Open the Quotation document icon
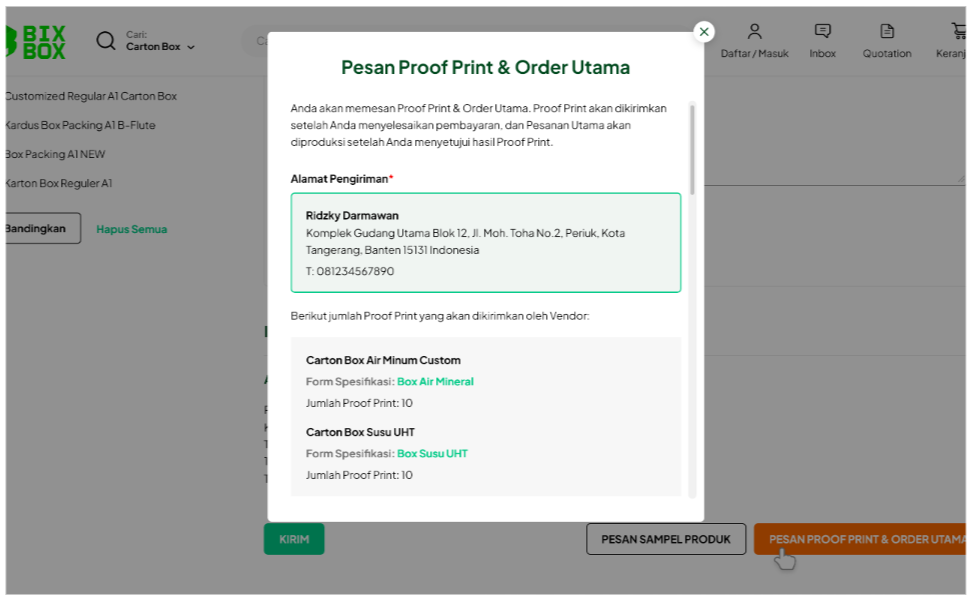The width and height of the screenshot is (970, 595). [x=887, y=32]
